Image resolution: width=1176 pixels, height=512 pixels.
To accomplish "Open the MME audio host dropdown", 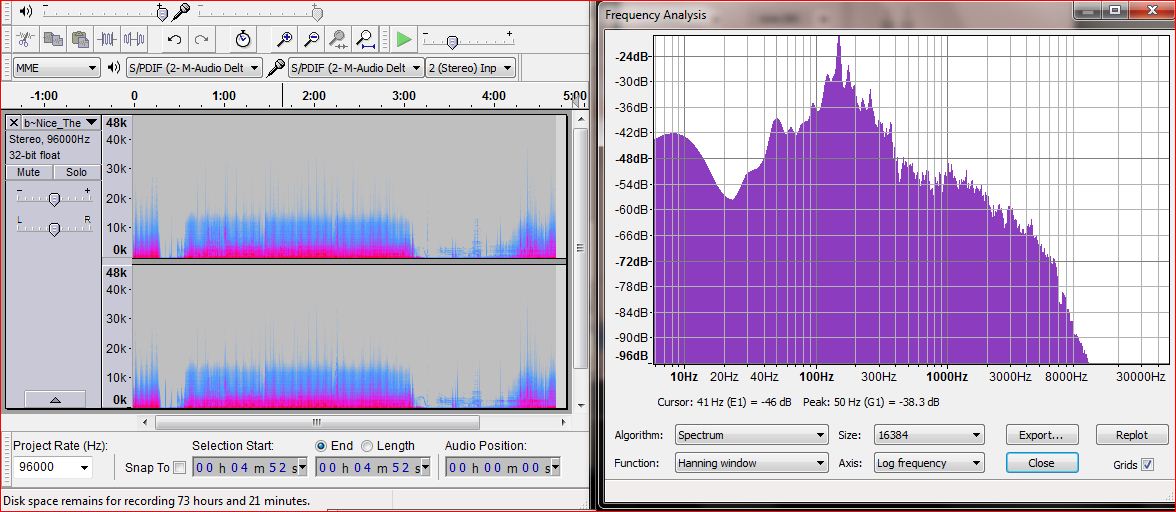I will click(x=56, y=67).
